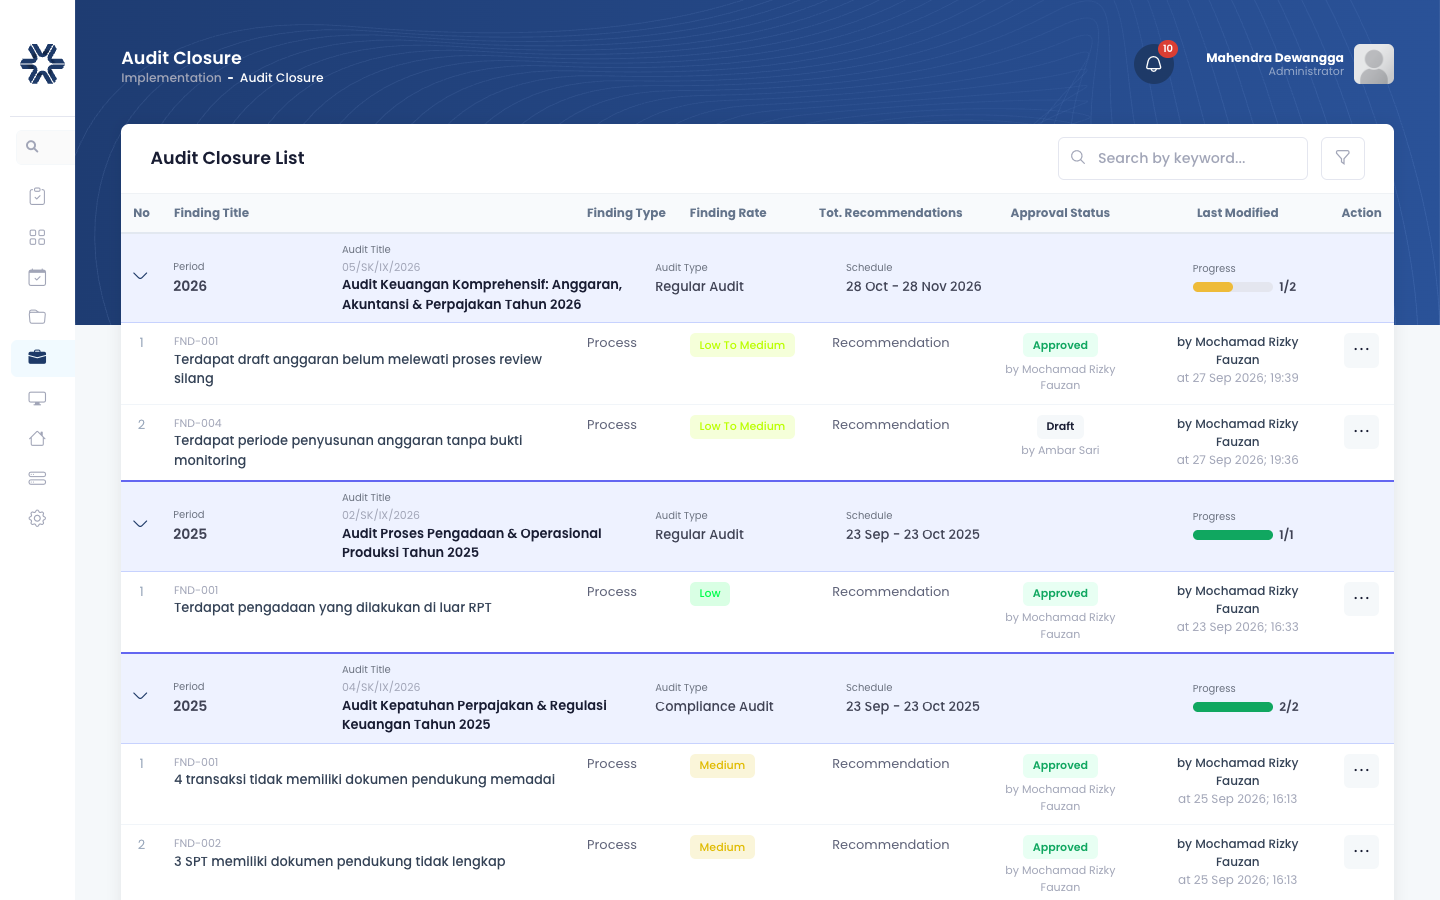Viewport: 1440px width, 900px height.
Task: Open action menu for periode penyusunan anggaran finding
Action: [x=1361, y=432]
